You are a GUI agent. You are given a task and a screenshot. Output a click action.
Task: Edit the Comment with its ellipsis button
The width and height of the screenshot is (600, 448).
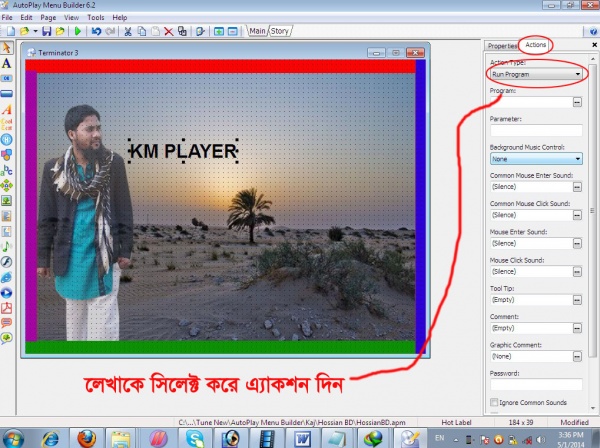(x=577, y=328)
